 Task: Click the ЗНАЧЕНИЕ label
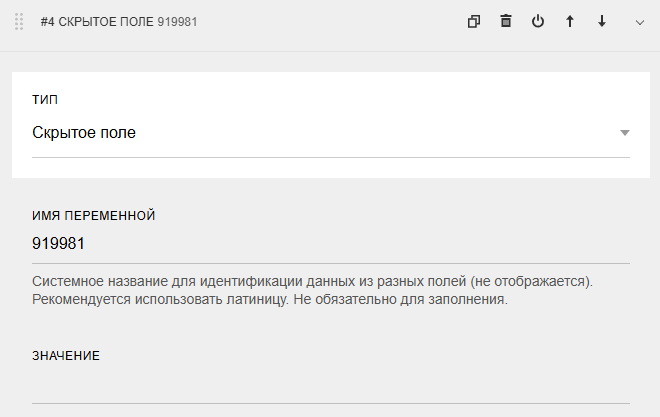click(66, 355)
